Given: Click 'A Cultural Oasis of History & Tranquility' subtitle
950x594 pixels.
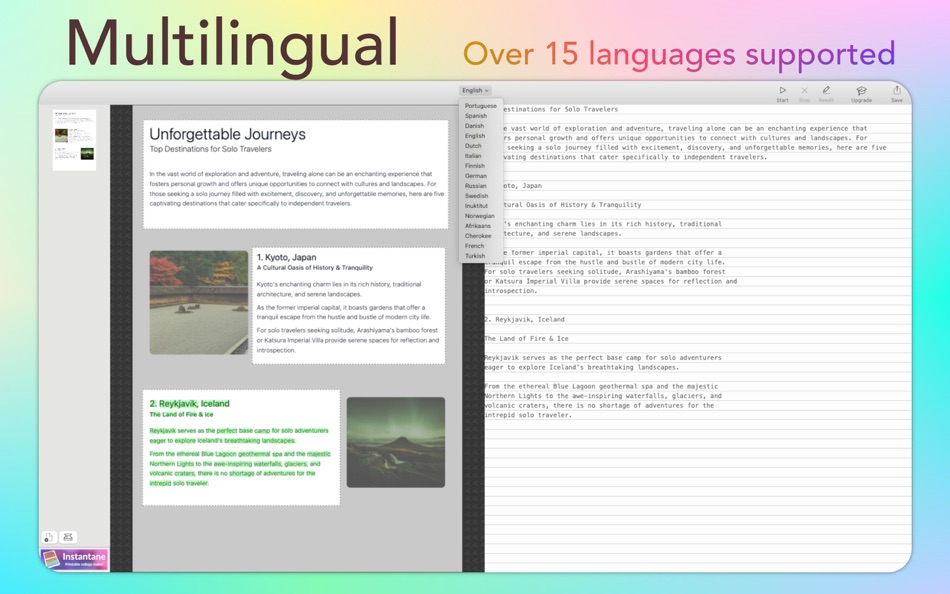Looking at the screenshot, I should coord(314,267).
